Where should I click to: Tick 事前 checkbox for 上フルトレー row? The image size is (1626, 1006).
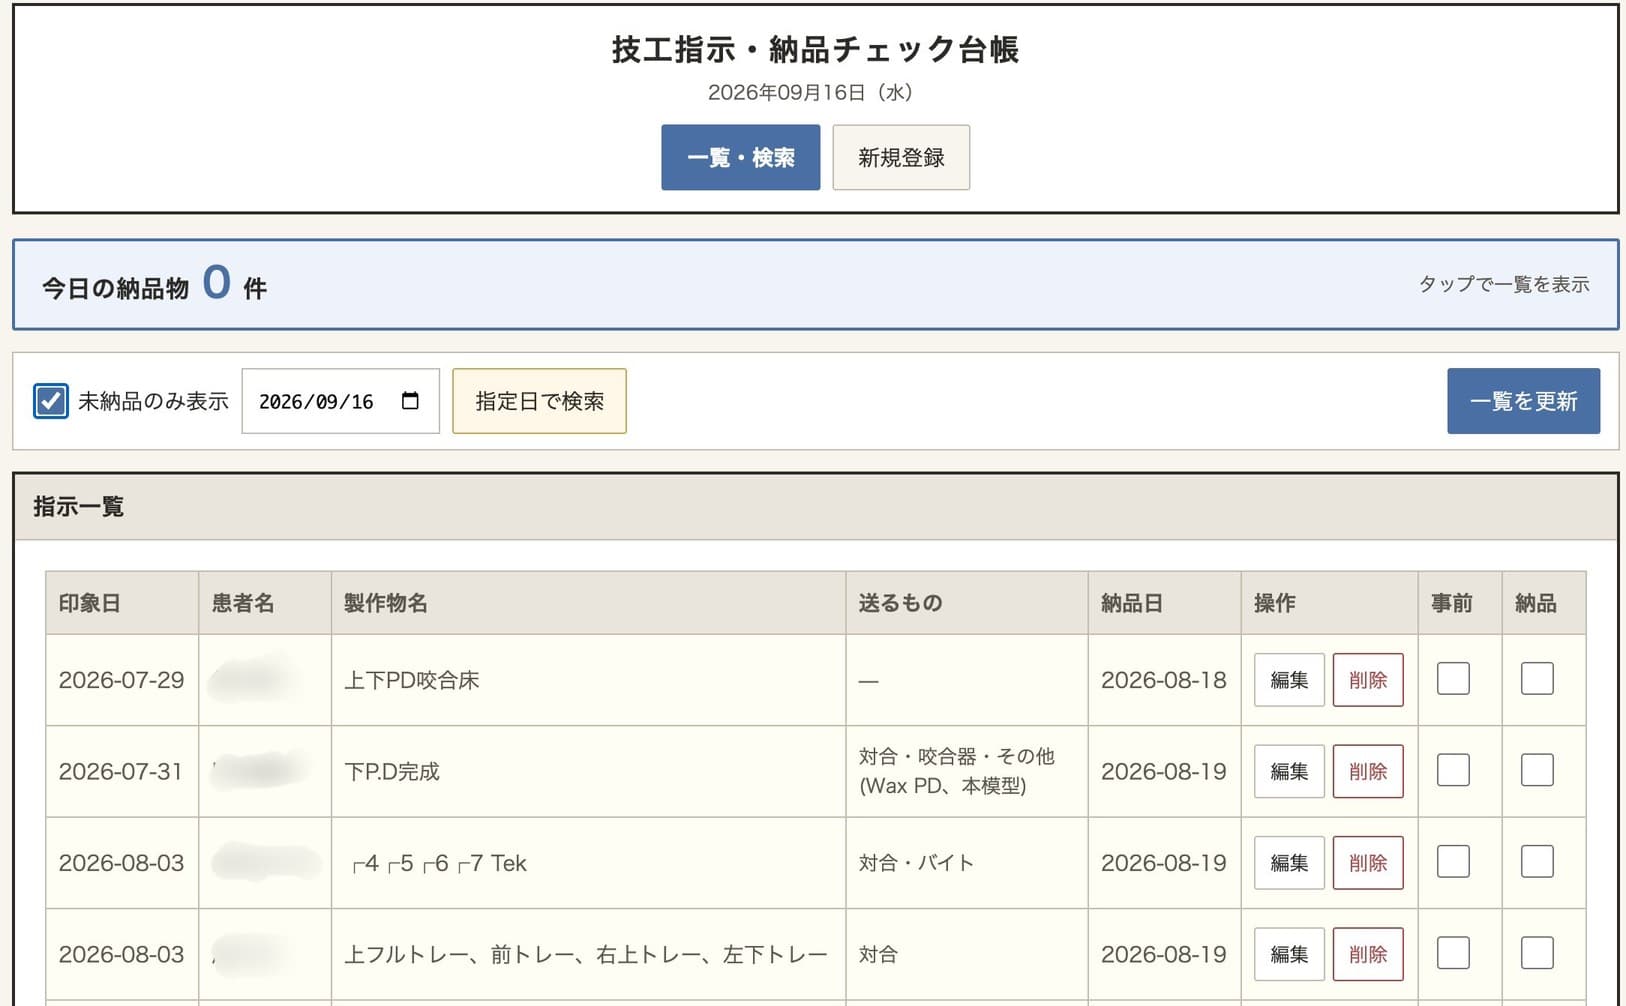[1453, 954]
